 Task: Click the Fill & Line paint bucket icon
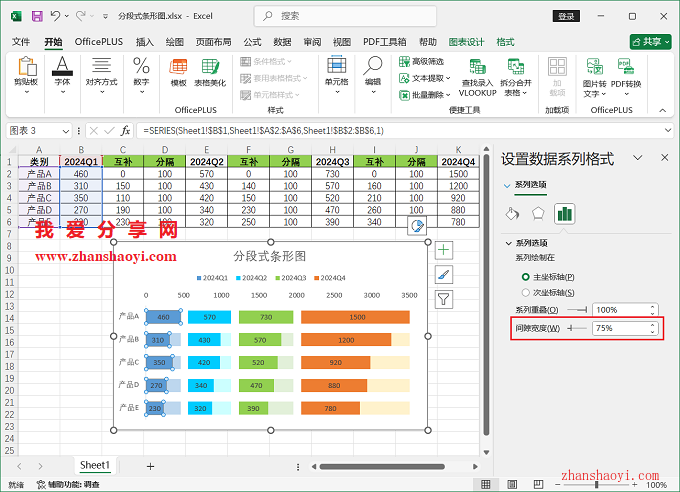(x=512, y=213)
